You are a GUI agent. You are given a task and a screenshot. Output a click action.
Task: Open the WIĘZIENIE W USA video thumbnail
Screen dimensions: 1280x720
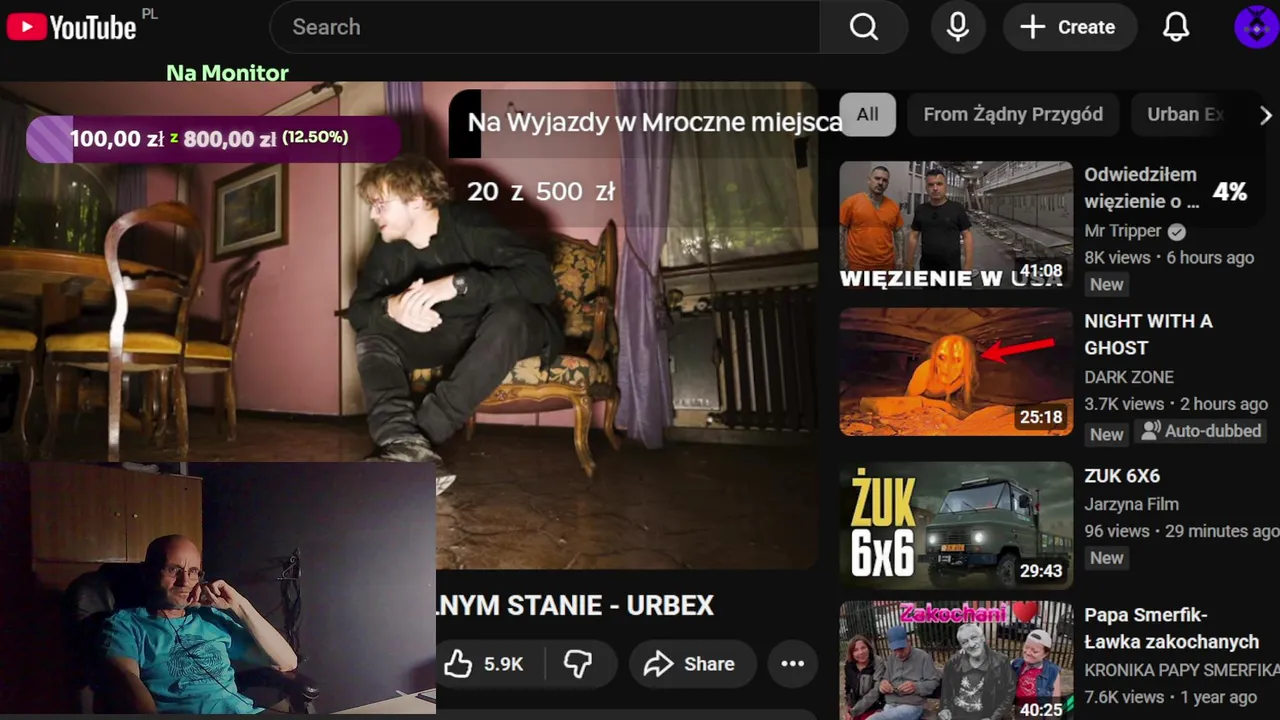[956, 226]
